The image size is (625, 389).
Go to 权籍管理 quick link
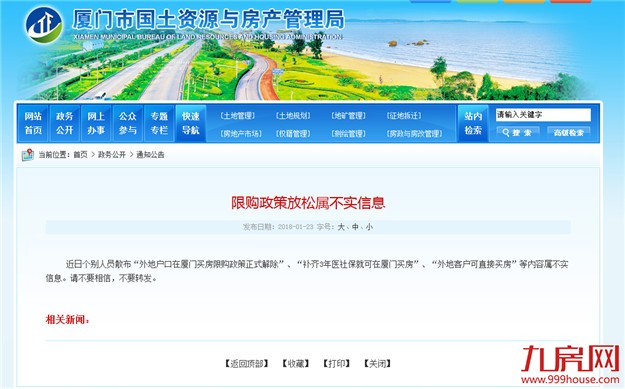[x=293, y=134]
